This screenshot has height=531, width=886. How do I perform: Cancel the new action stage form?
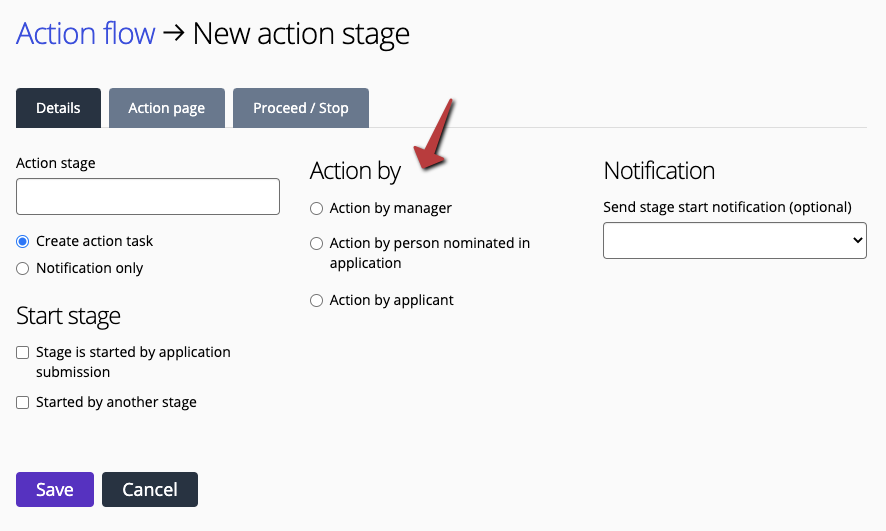point(150,489)
